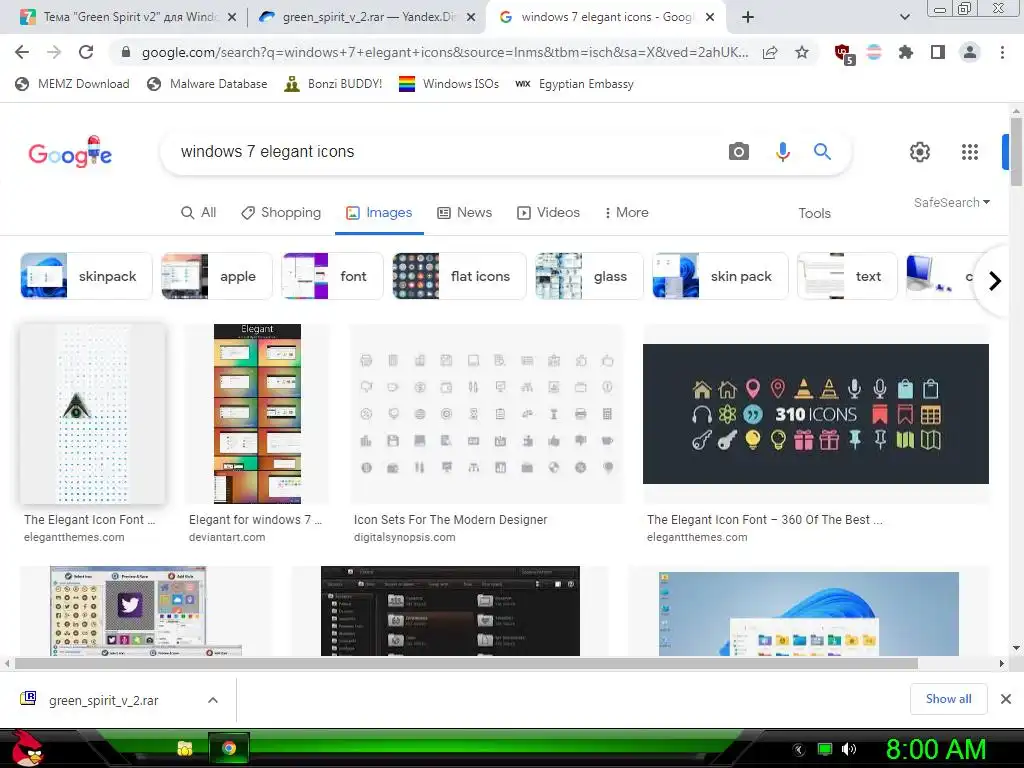Open the Google apps grid
This screenshot has width=1024, height=768.
pyautogui.click(x=970, y=152)
